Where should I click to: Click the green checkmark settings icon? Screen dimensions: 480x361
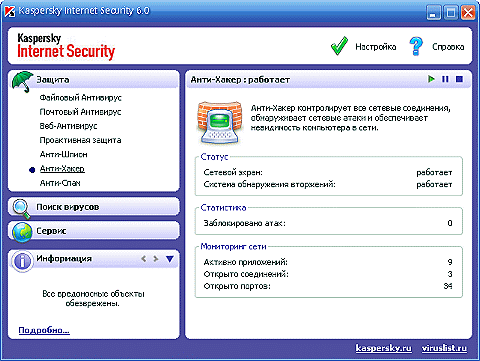point(339,46)
